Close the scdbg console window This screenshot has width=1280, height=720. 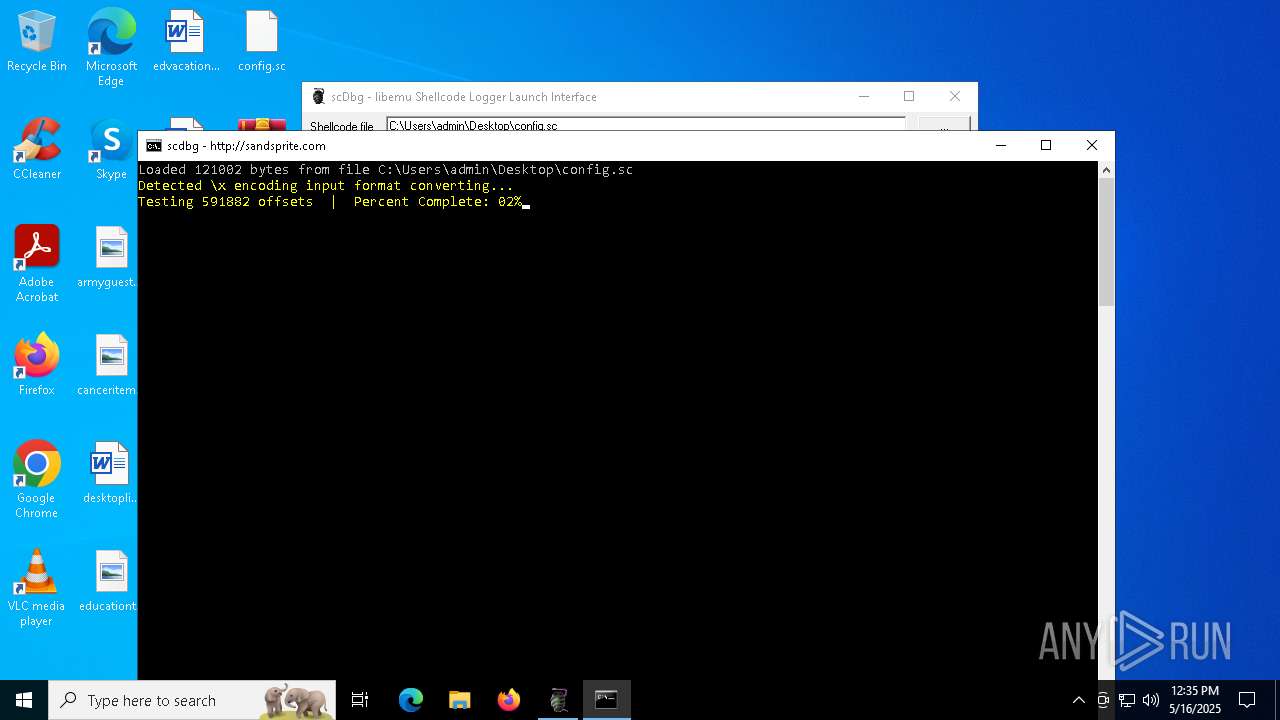coord(1092,146)
